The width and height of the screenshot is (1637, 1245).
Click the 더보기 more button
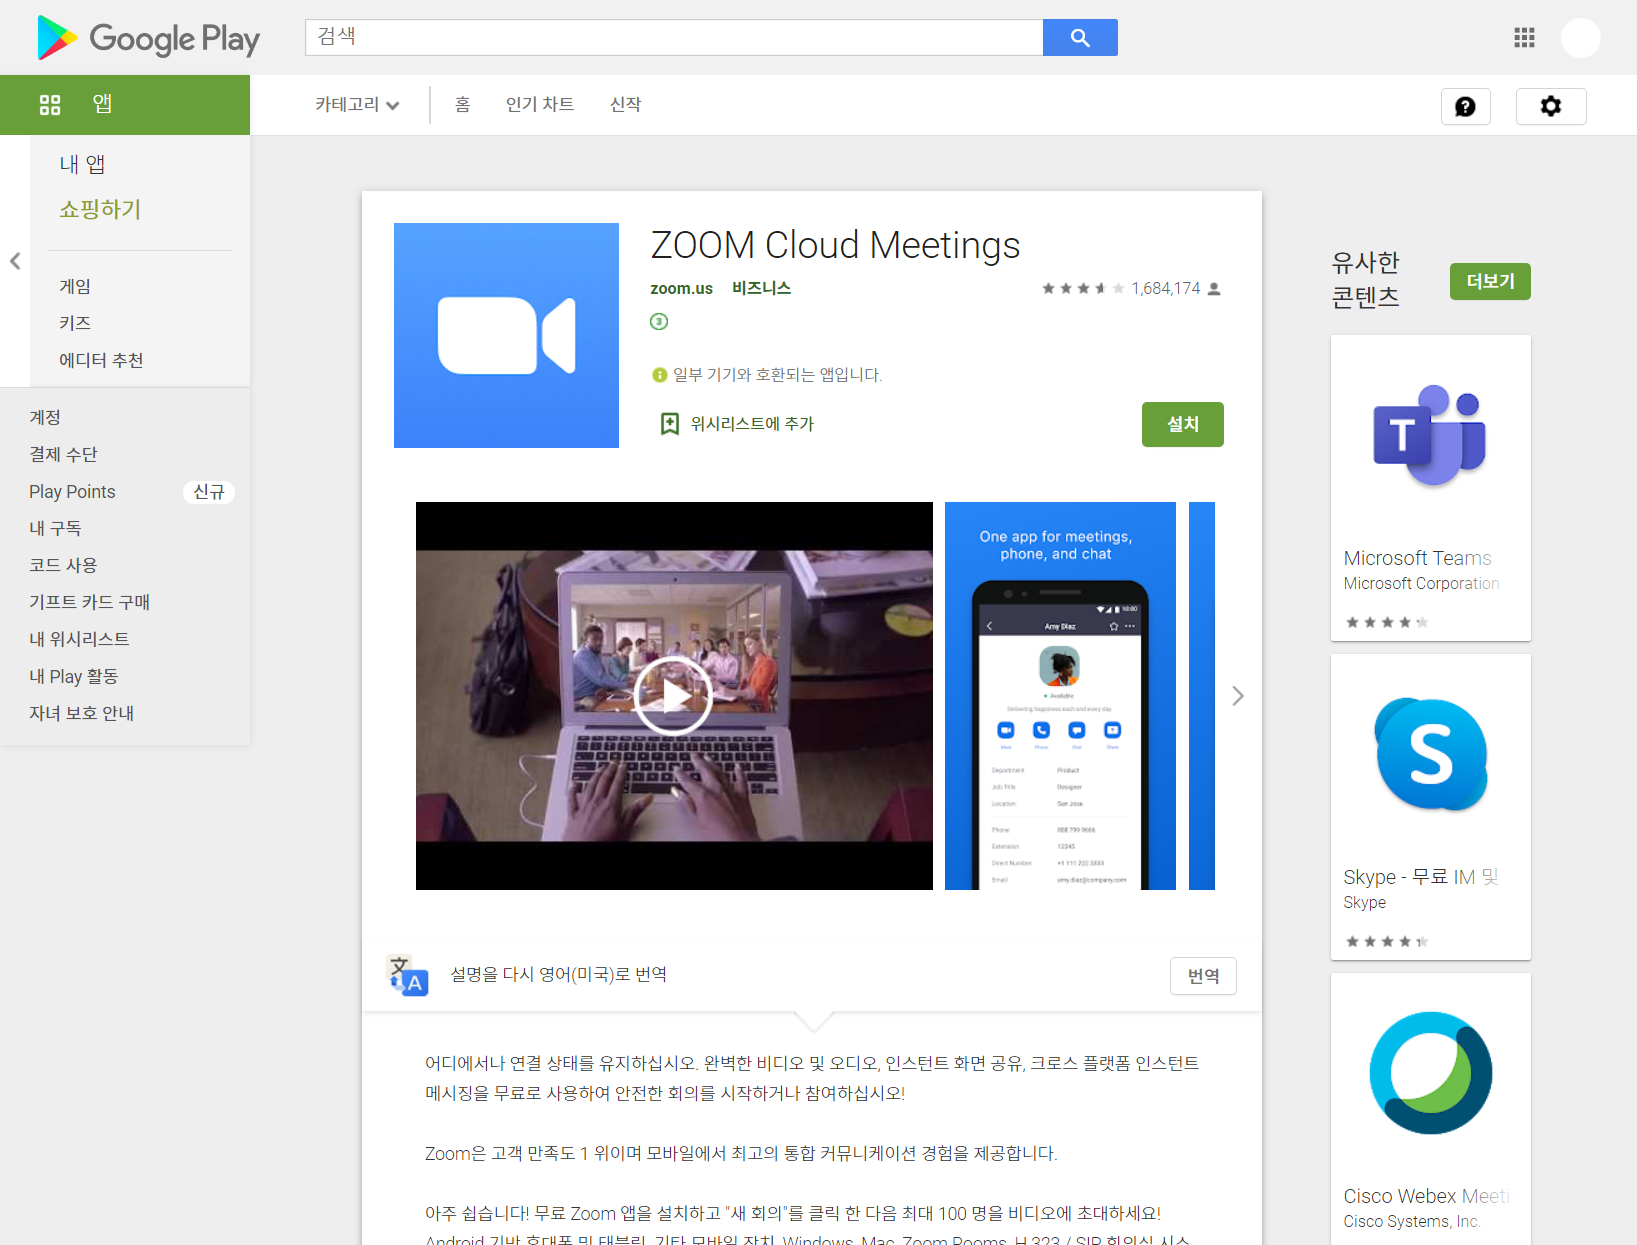tap(1490, 281)
